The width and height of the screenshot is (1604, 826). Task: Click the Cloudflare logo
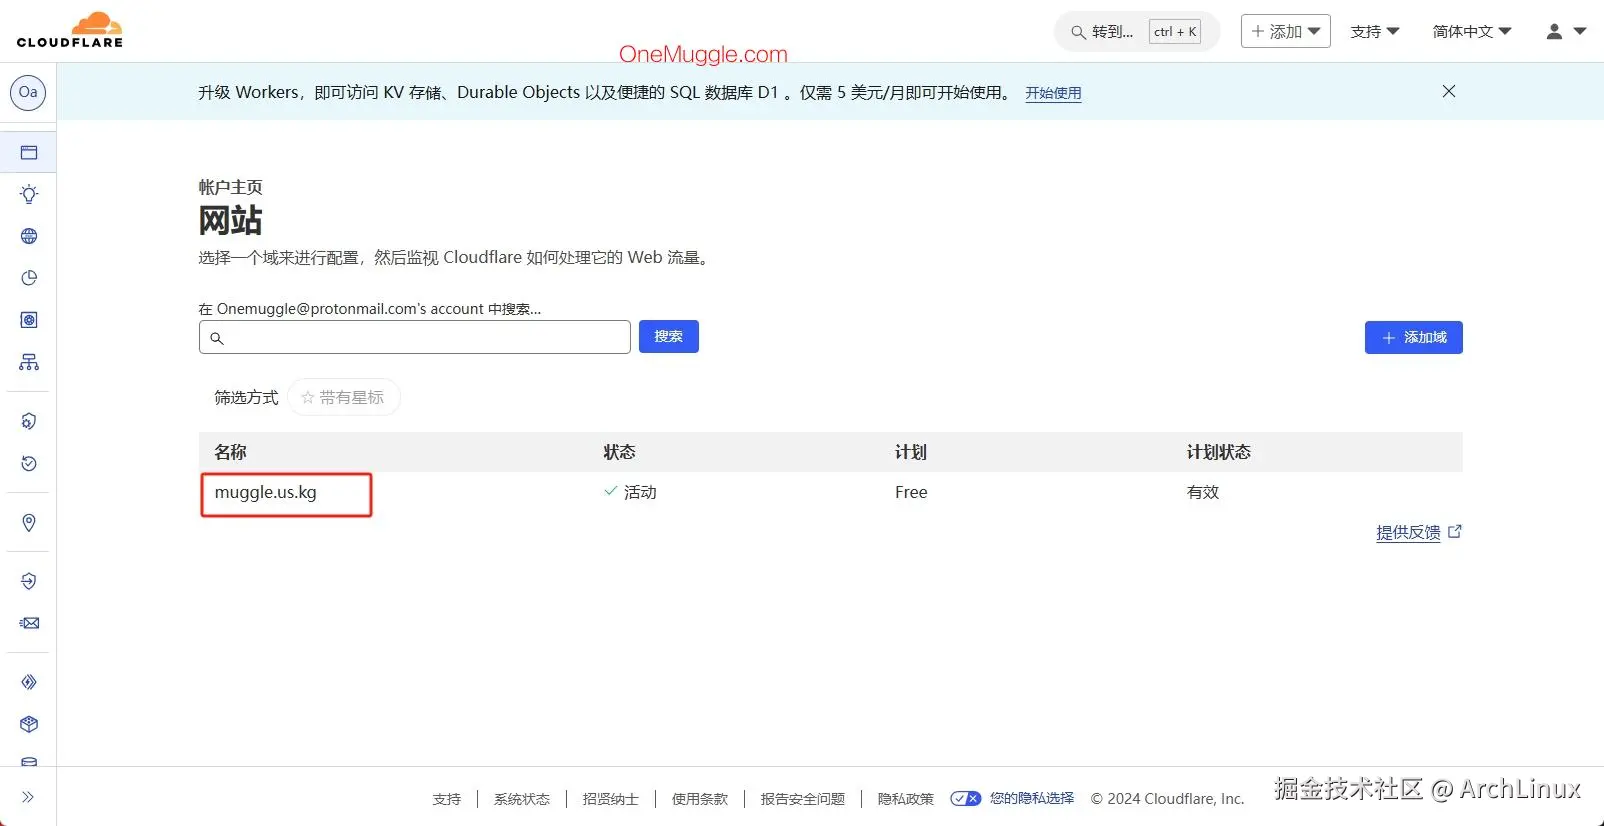pos(70,30)
